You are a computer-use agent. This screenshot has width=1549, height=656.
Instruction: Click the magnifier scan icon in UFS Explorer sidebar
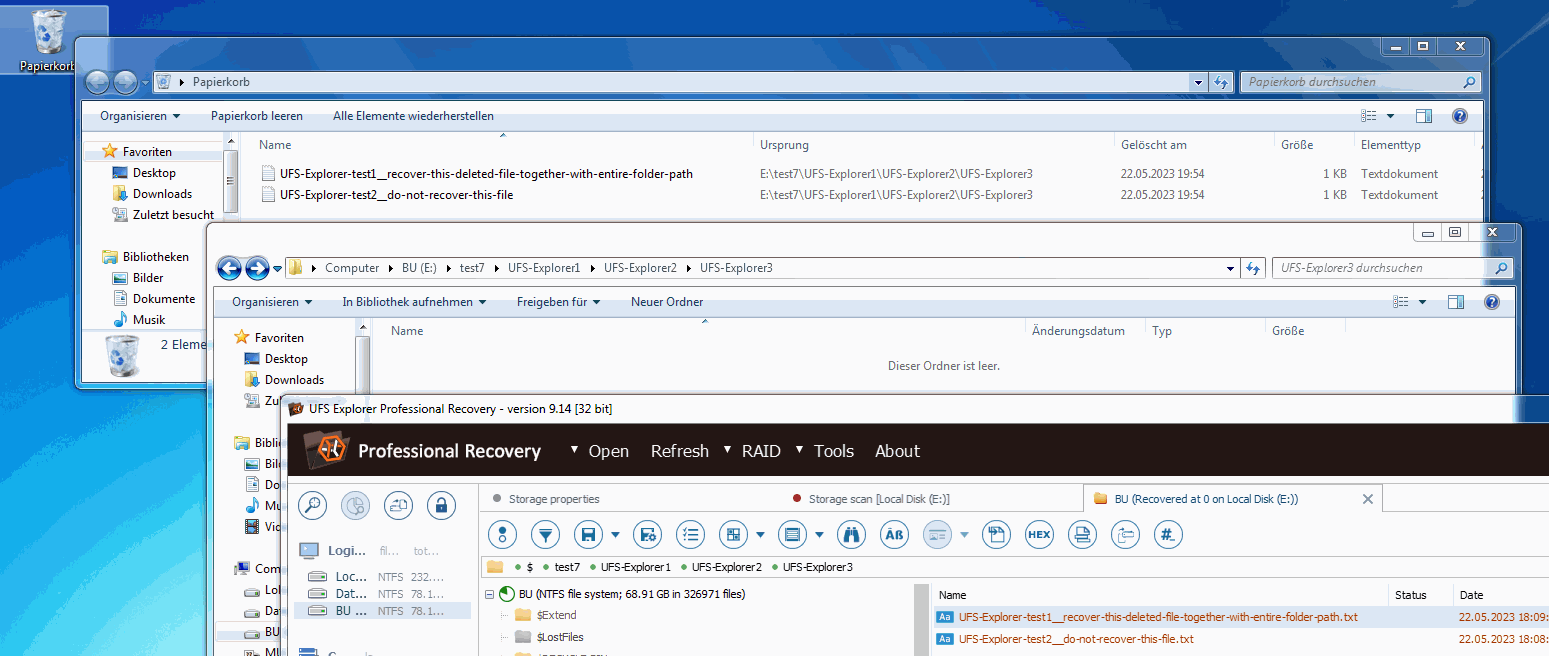[x=313, y=505]
